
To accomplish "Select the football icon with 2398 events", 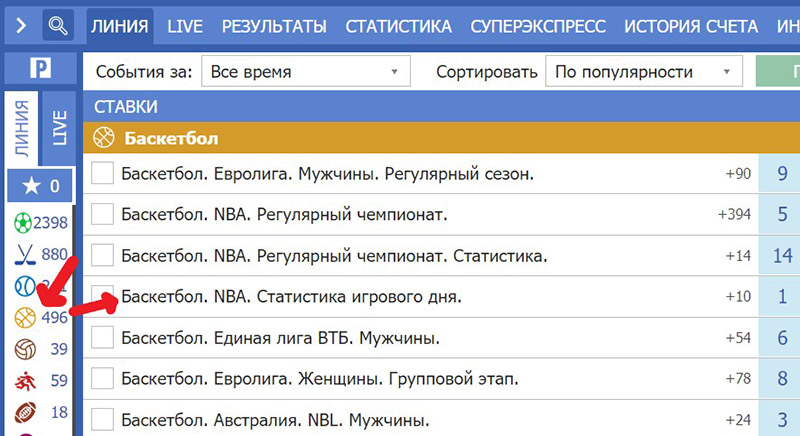I will tap(23, 223).
